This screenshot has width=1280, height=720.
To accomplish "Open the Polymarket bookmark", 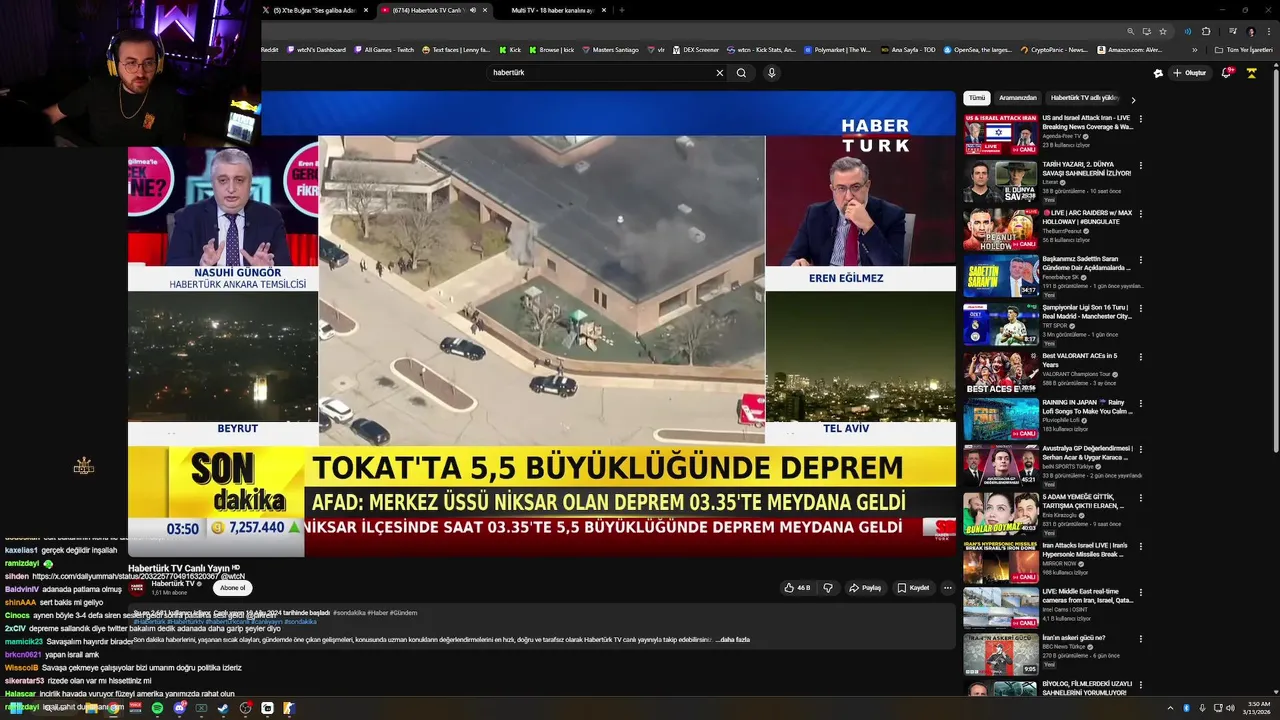I will click(838, 50).
